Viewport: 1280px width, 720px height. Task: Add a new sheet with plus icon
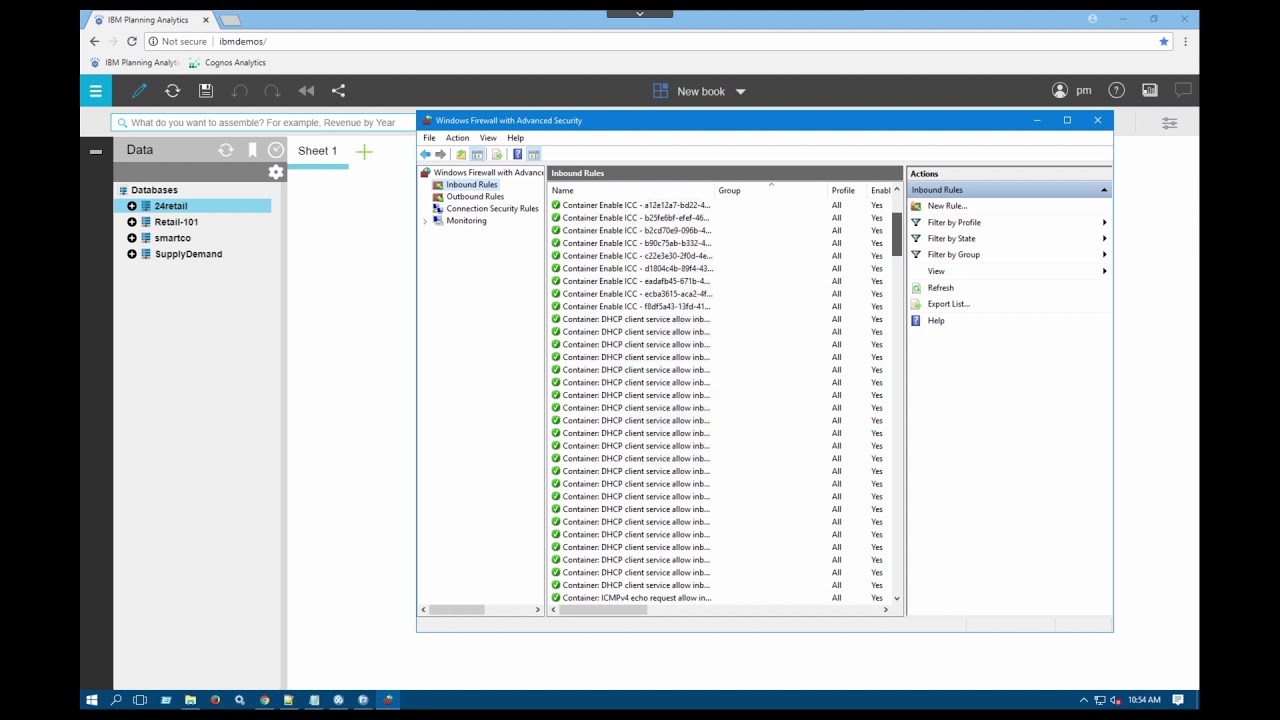364,152
